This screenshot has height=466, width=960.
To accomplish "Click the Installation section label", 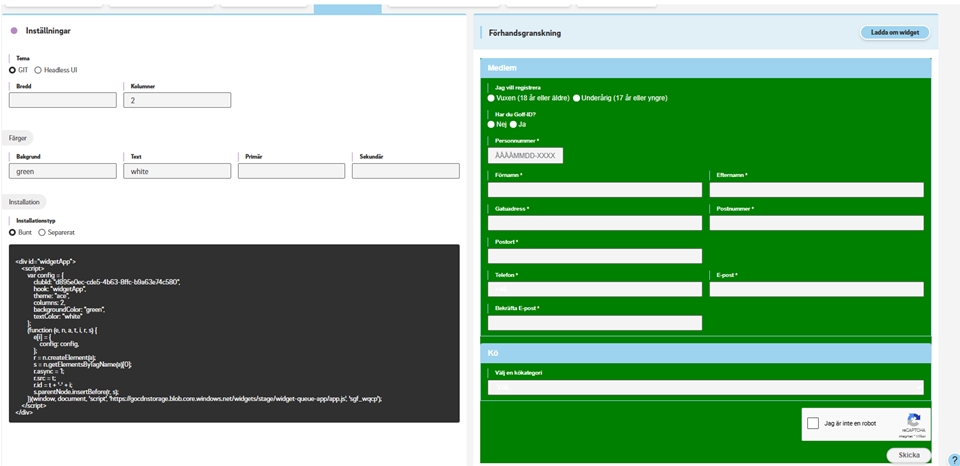I will click(24, 201).
